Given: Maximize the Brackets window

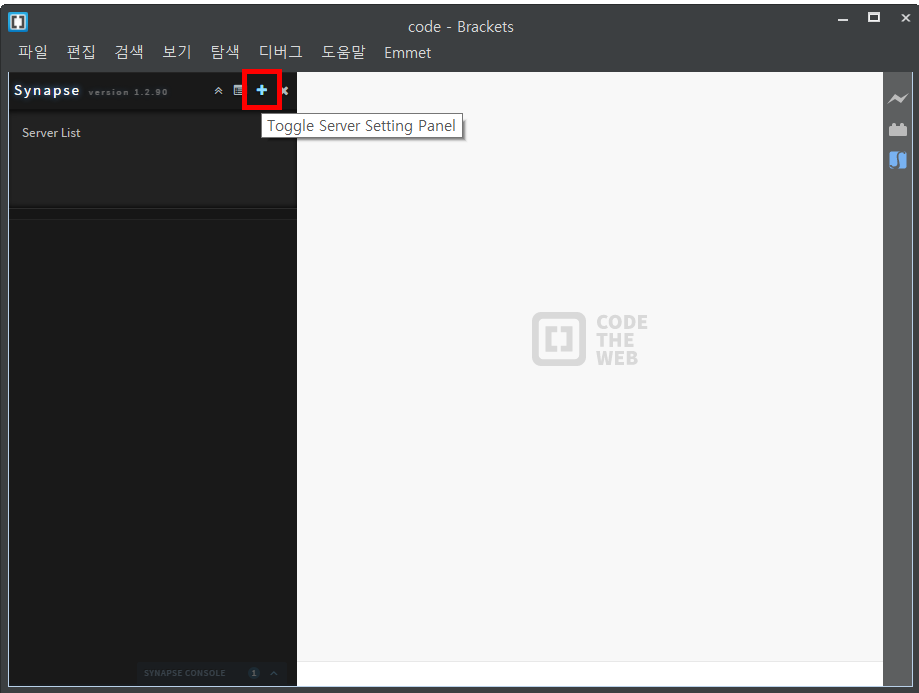Looking at the screenshot, I should tap(874, 18).
